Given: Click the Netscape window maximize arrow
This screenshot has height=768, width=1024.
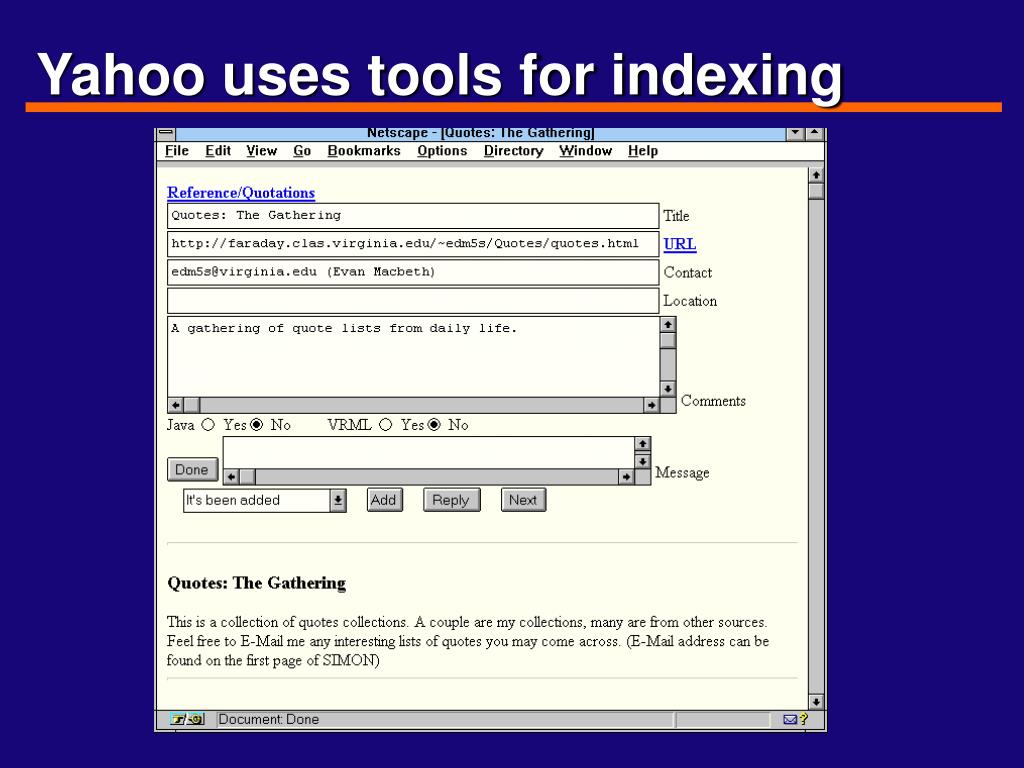Looking at the screenshot, I should tap(814, 134).
